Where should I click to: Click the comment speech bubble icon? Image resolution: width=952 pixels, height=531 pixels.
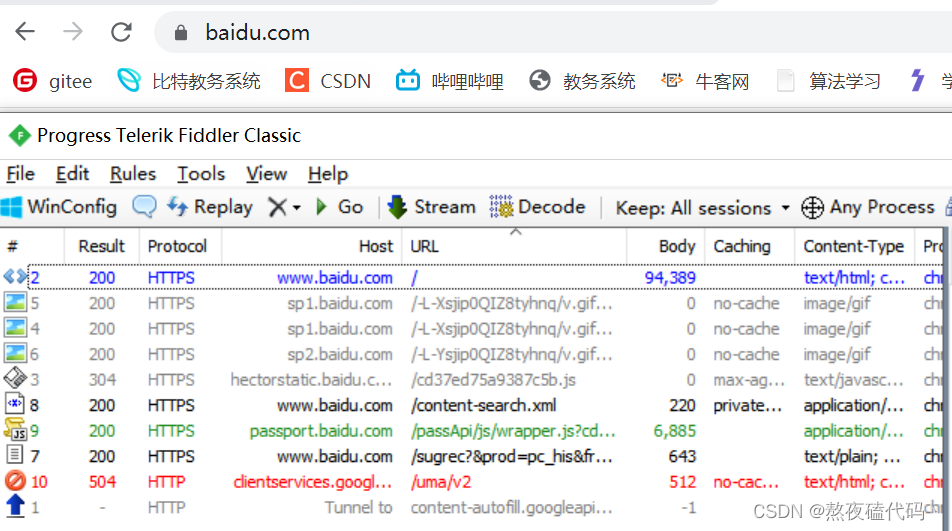click(144, 207)
